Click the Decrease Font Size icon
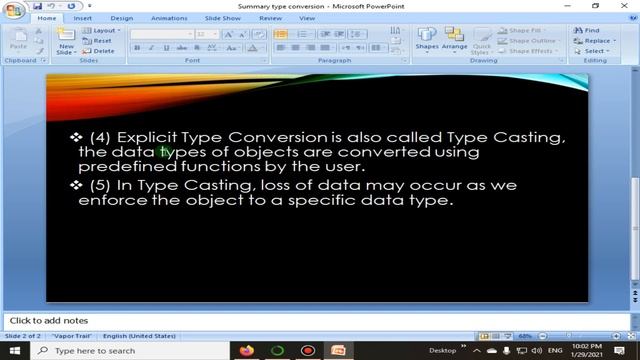This screenshot has width=640, height=360. (242, 35)
